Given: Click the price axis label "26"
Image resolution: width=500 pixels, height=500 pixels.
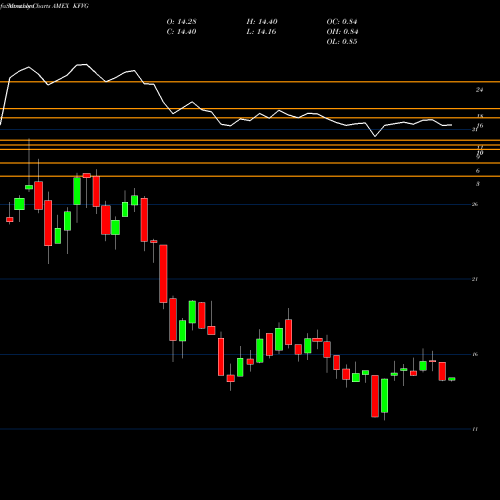Looking at the screenshot, I should pos(475,204).
